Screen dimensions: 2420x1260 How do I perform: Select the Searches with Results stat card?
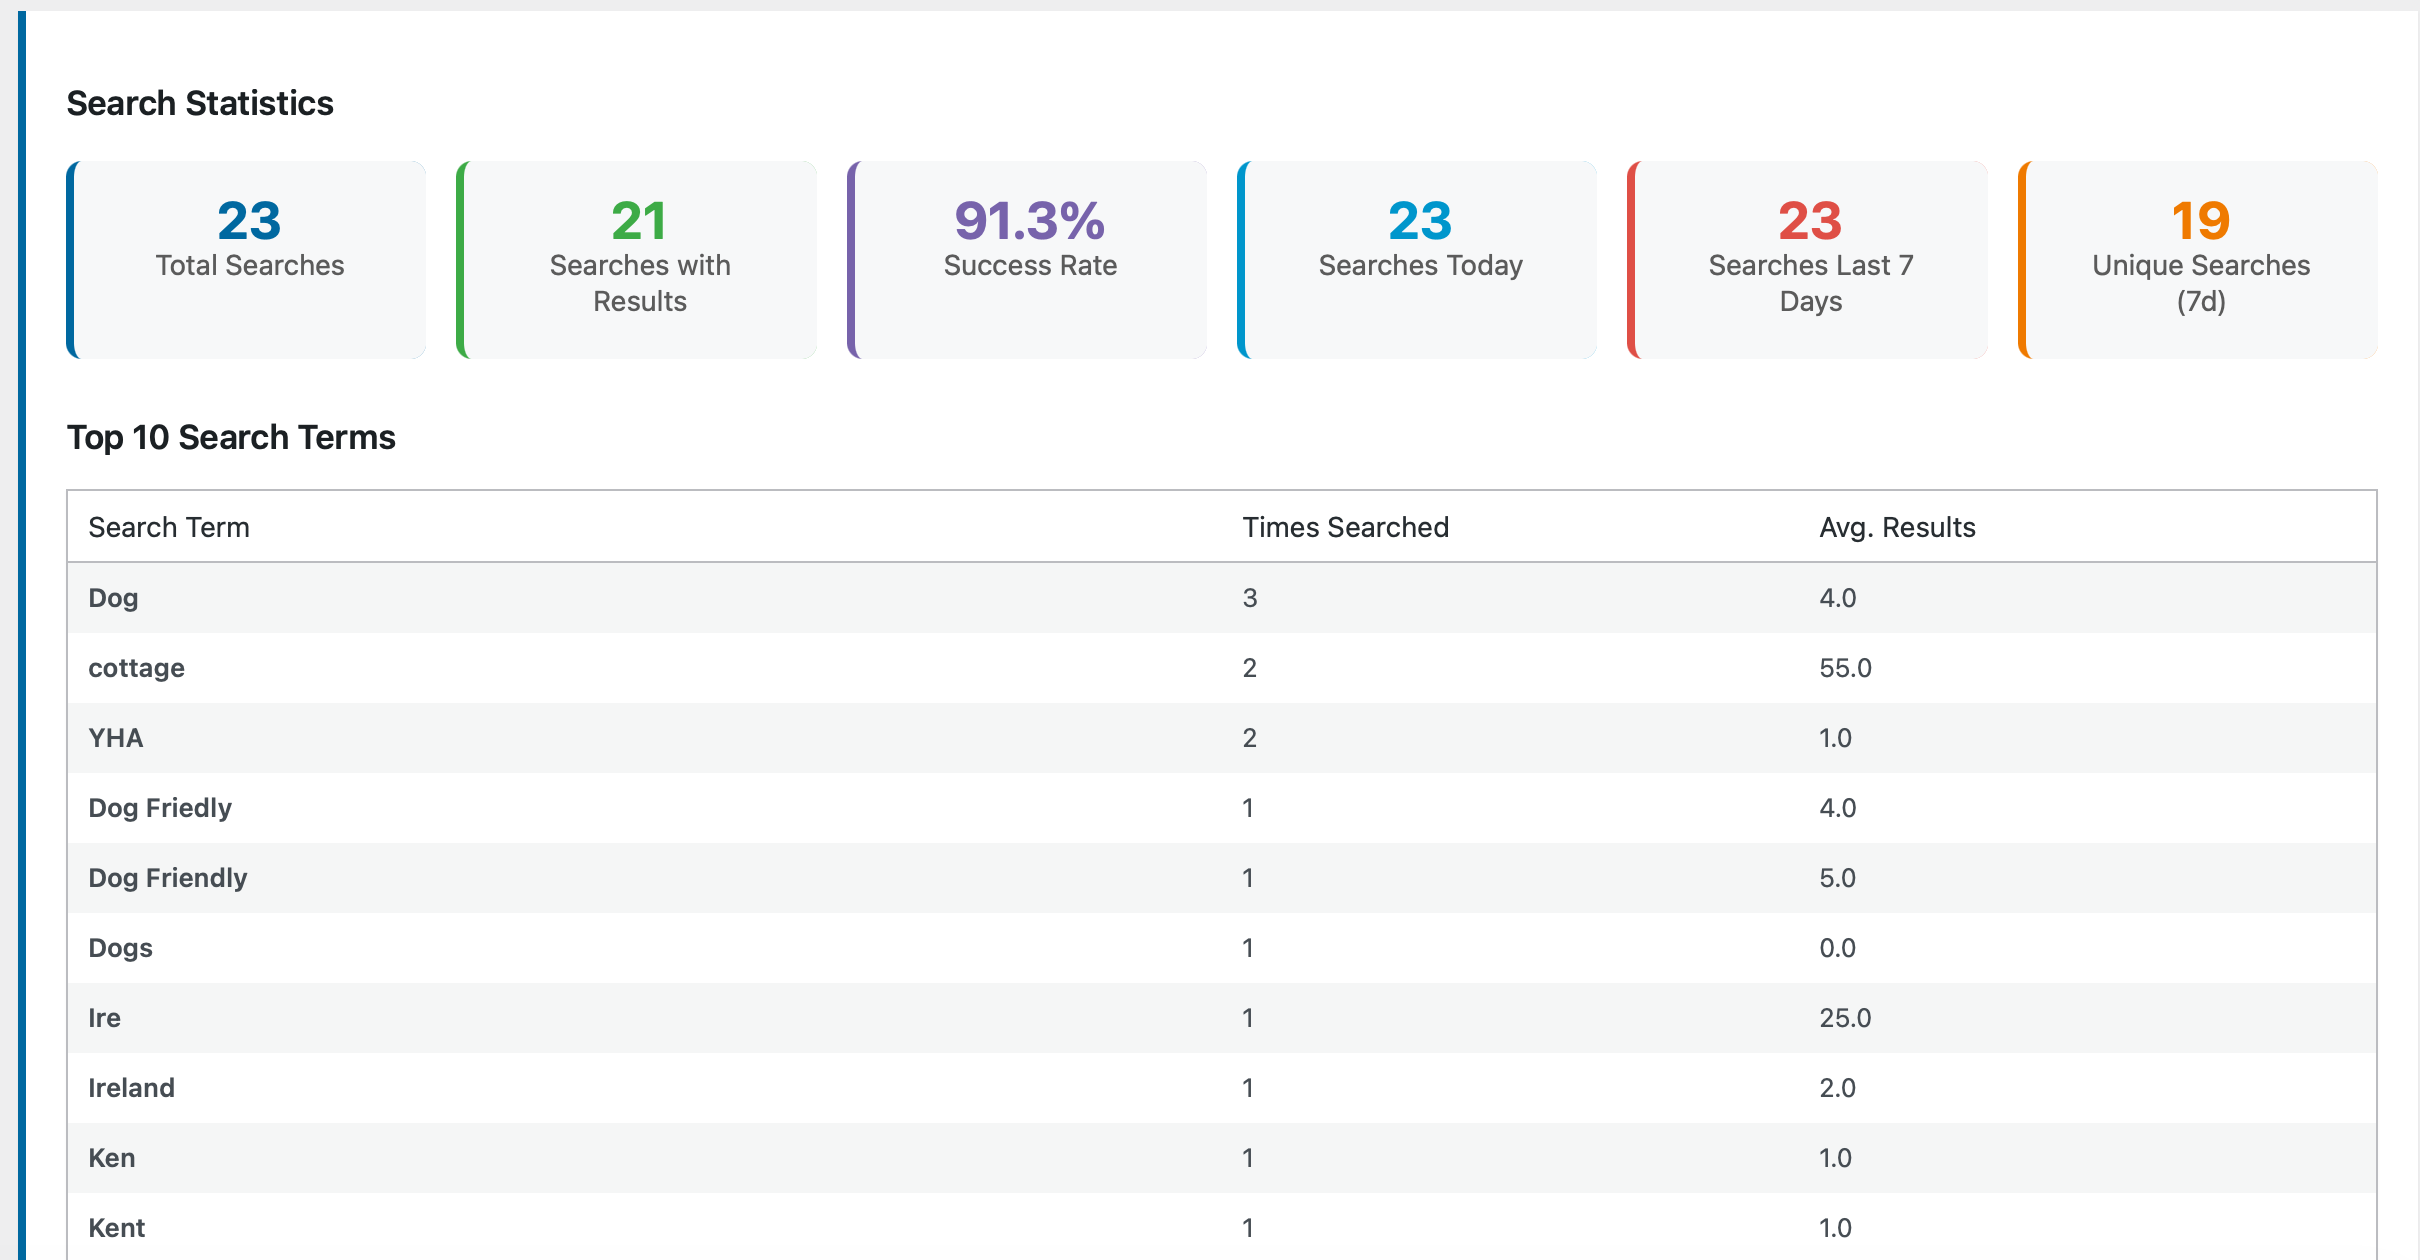point(637,259)
